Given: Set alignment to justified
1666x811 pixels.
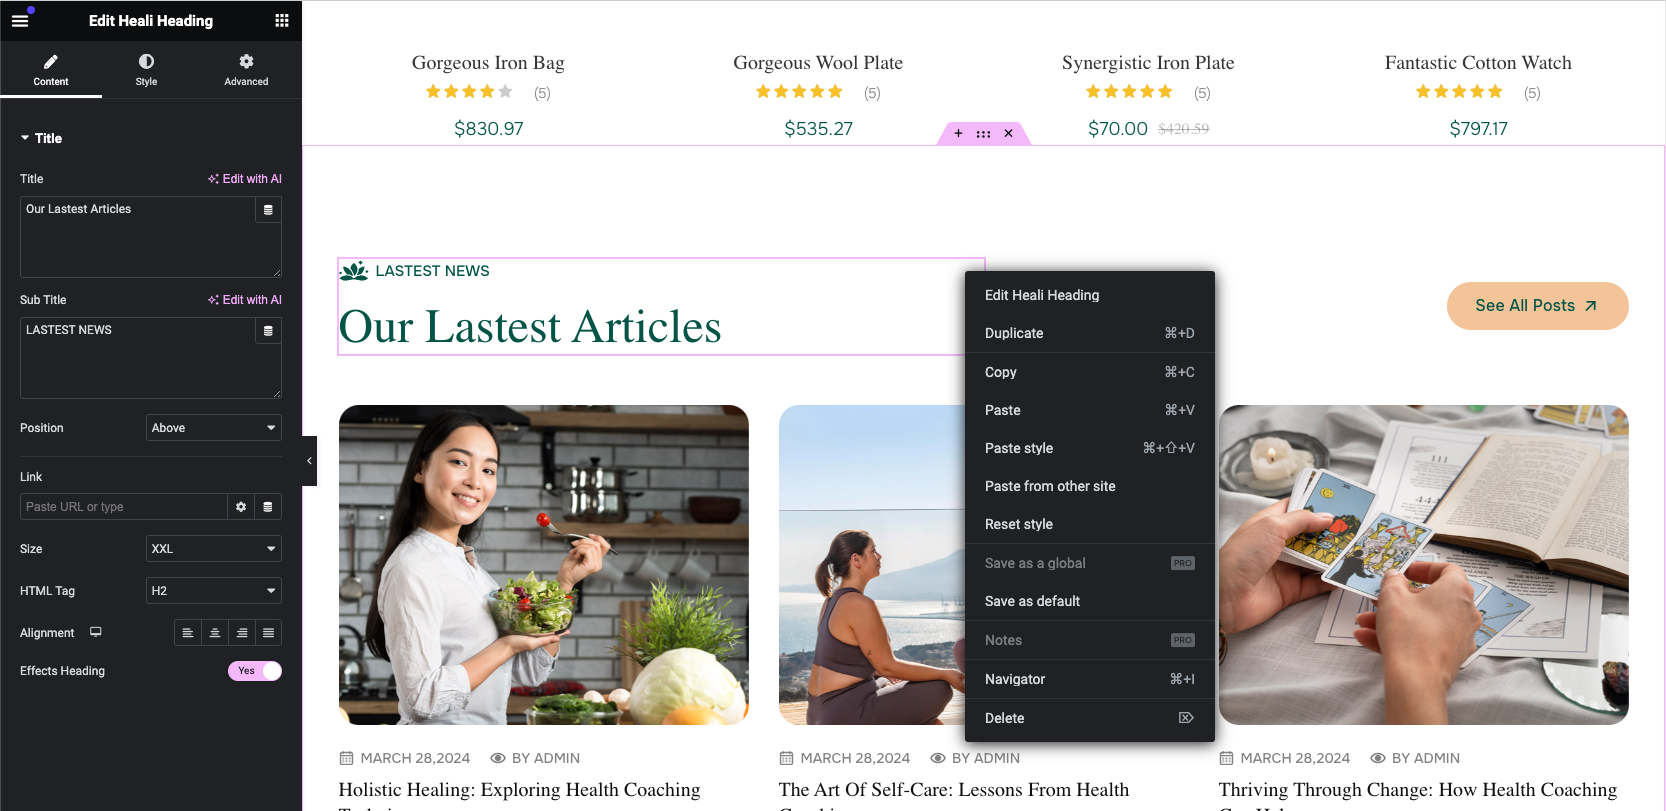Looking at the screenshot, I should click(268, 633).
